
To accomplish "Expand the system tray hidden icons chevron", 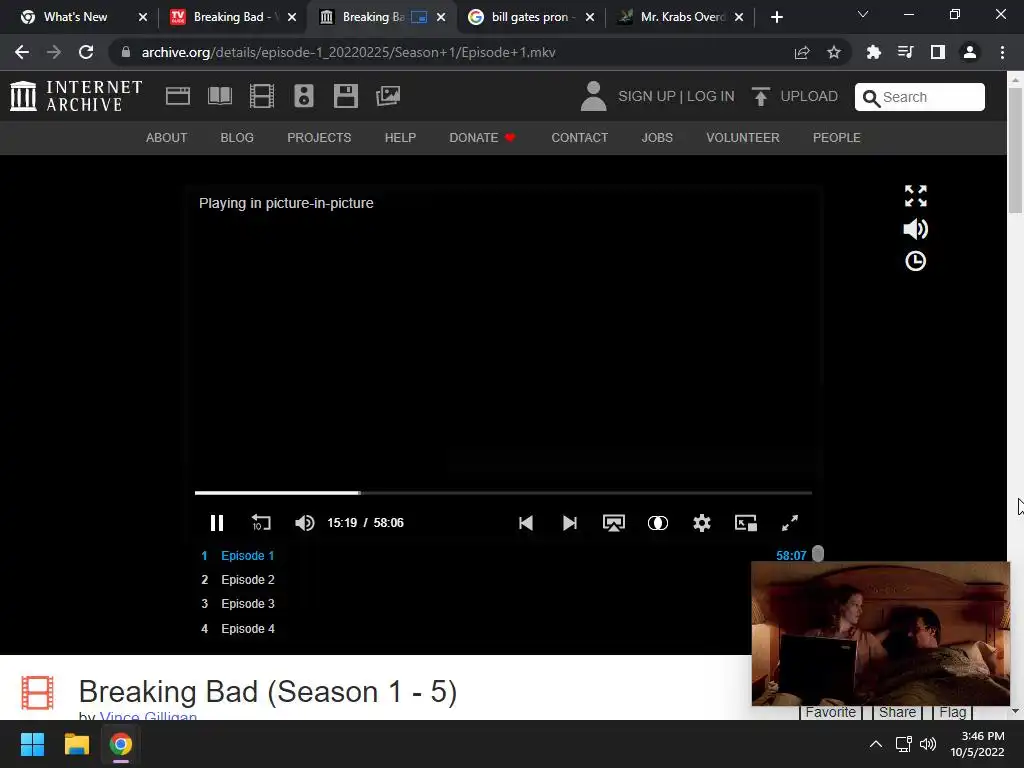I will tap(876, 744).
